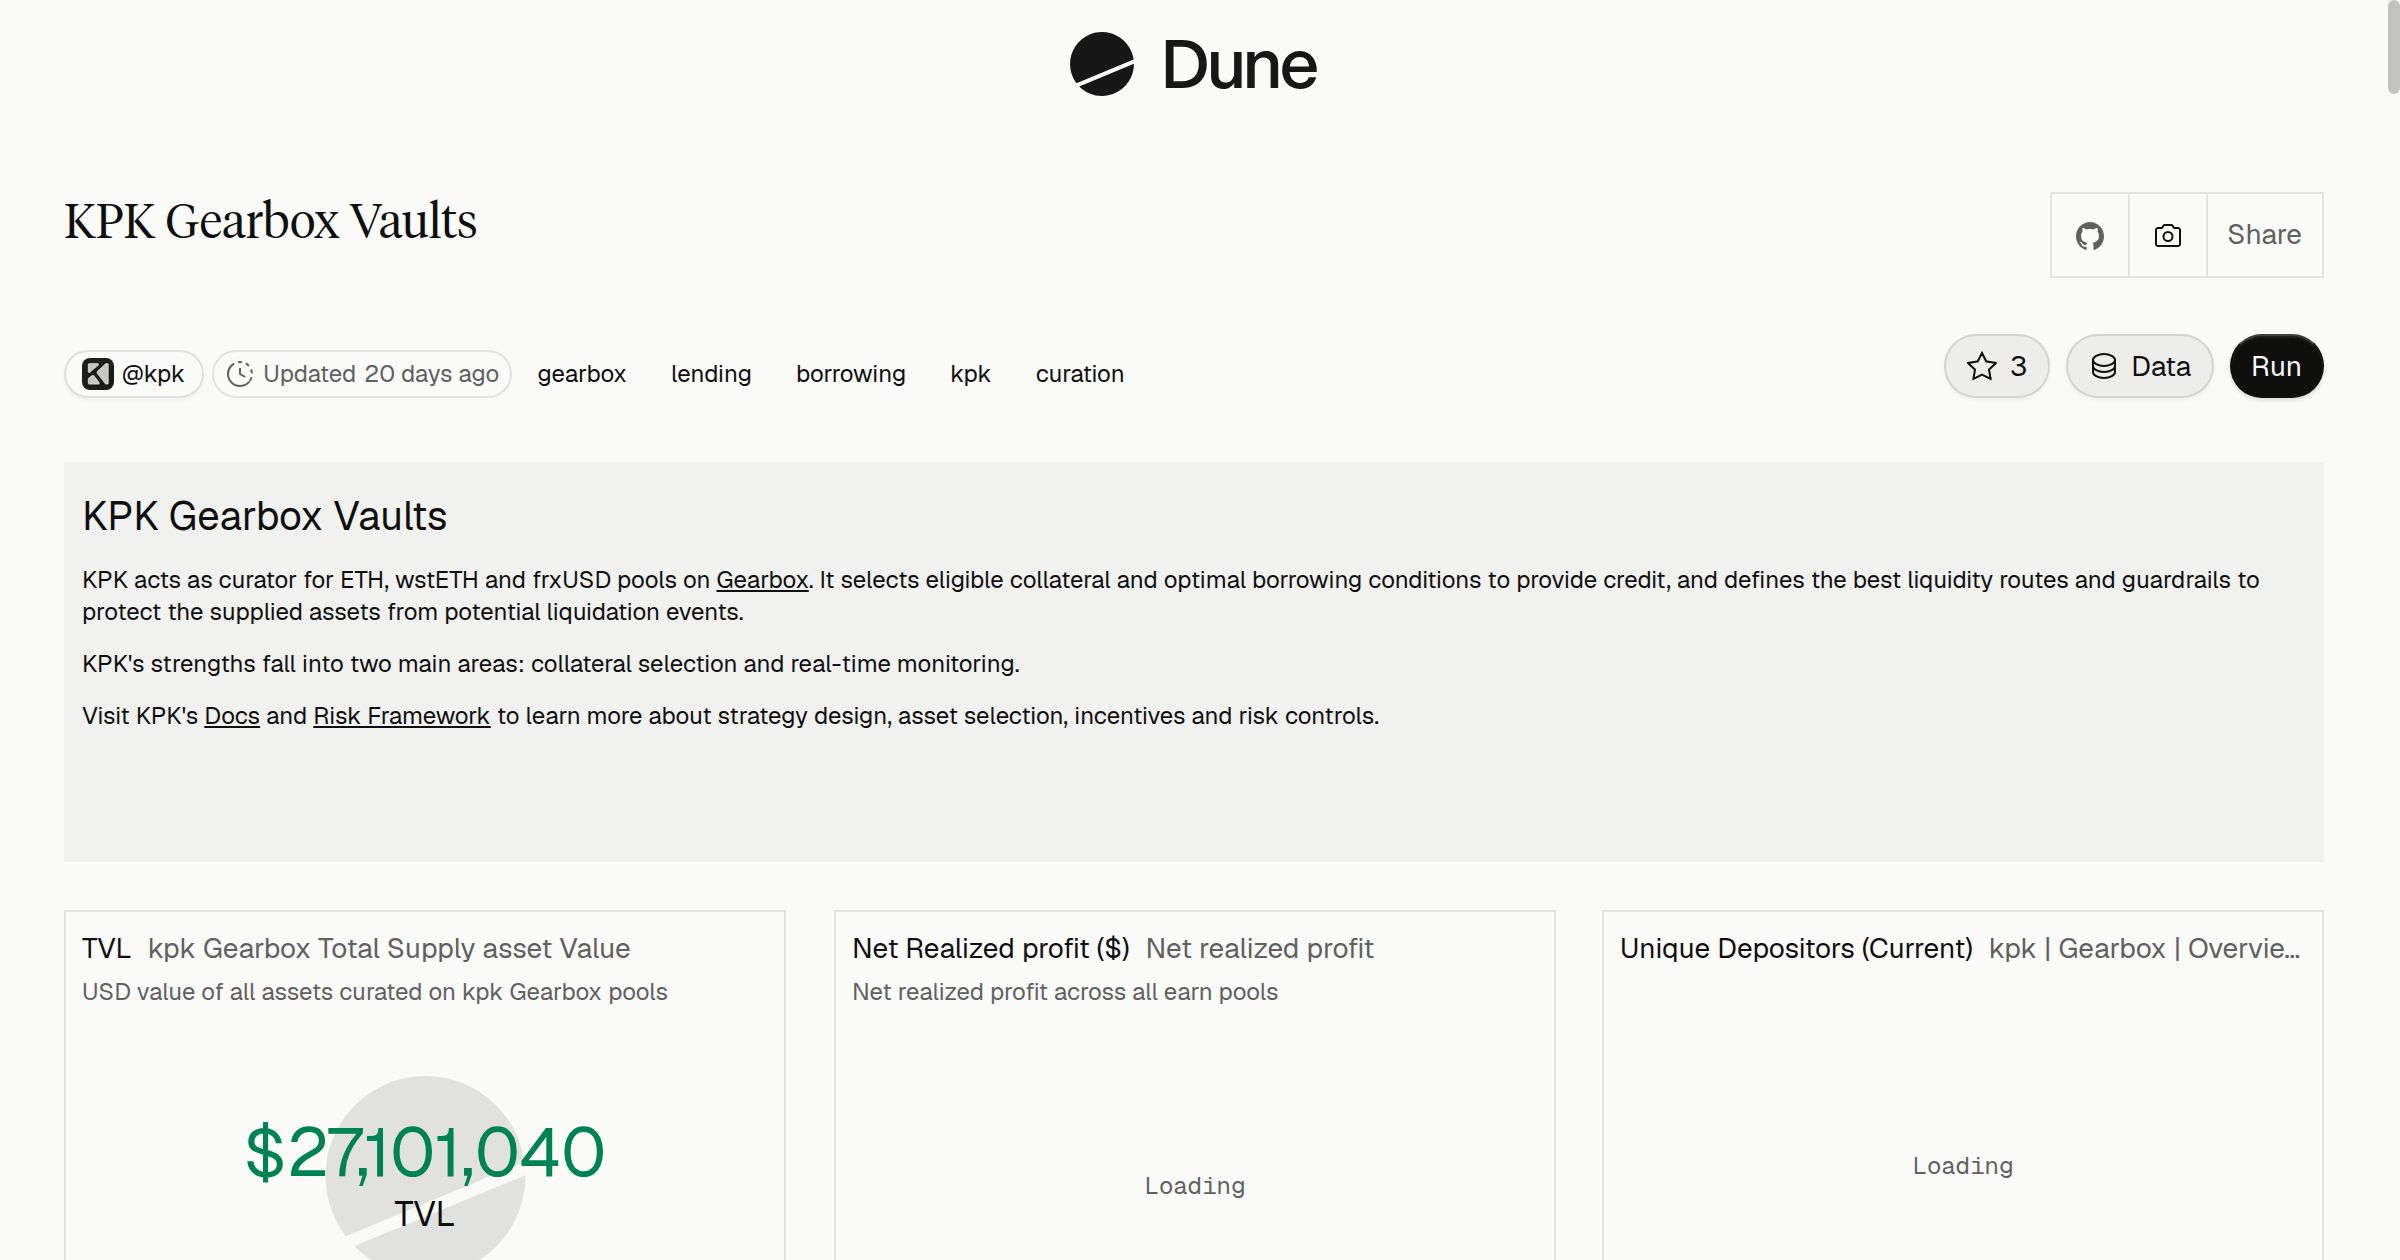Screen dimensions: 2400x1260
Task: Select the curation tag
Action: tap(1080, 374)
